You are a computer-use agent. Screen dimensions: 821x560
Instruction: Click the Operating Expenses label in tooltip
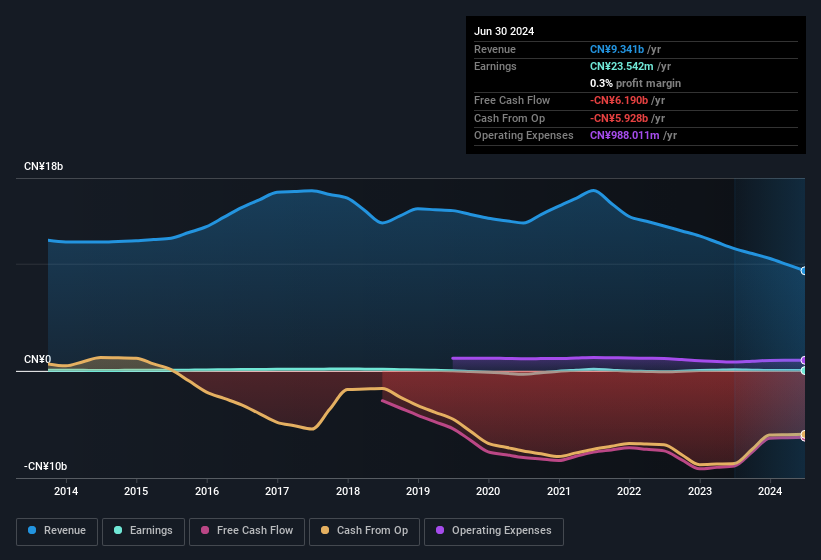524,136
